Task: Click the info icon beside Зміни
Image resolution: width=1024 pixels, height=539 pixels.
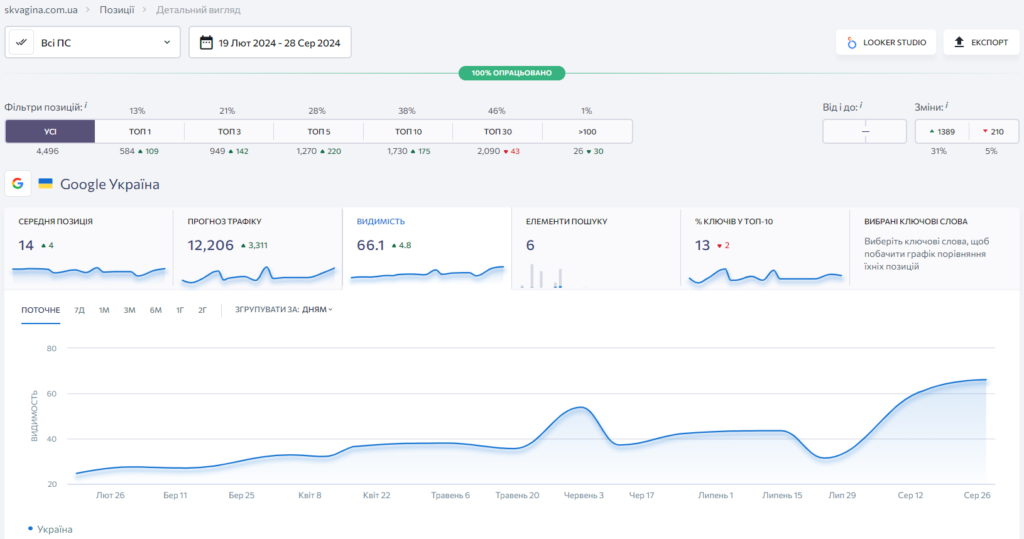Action: click(x=947, y=105)
